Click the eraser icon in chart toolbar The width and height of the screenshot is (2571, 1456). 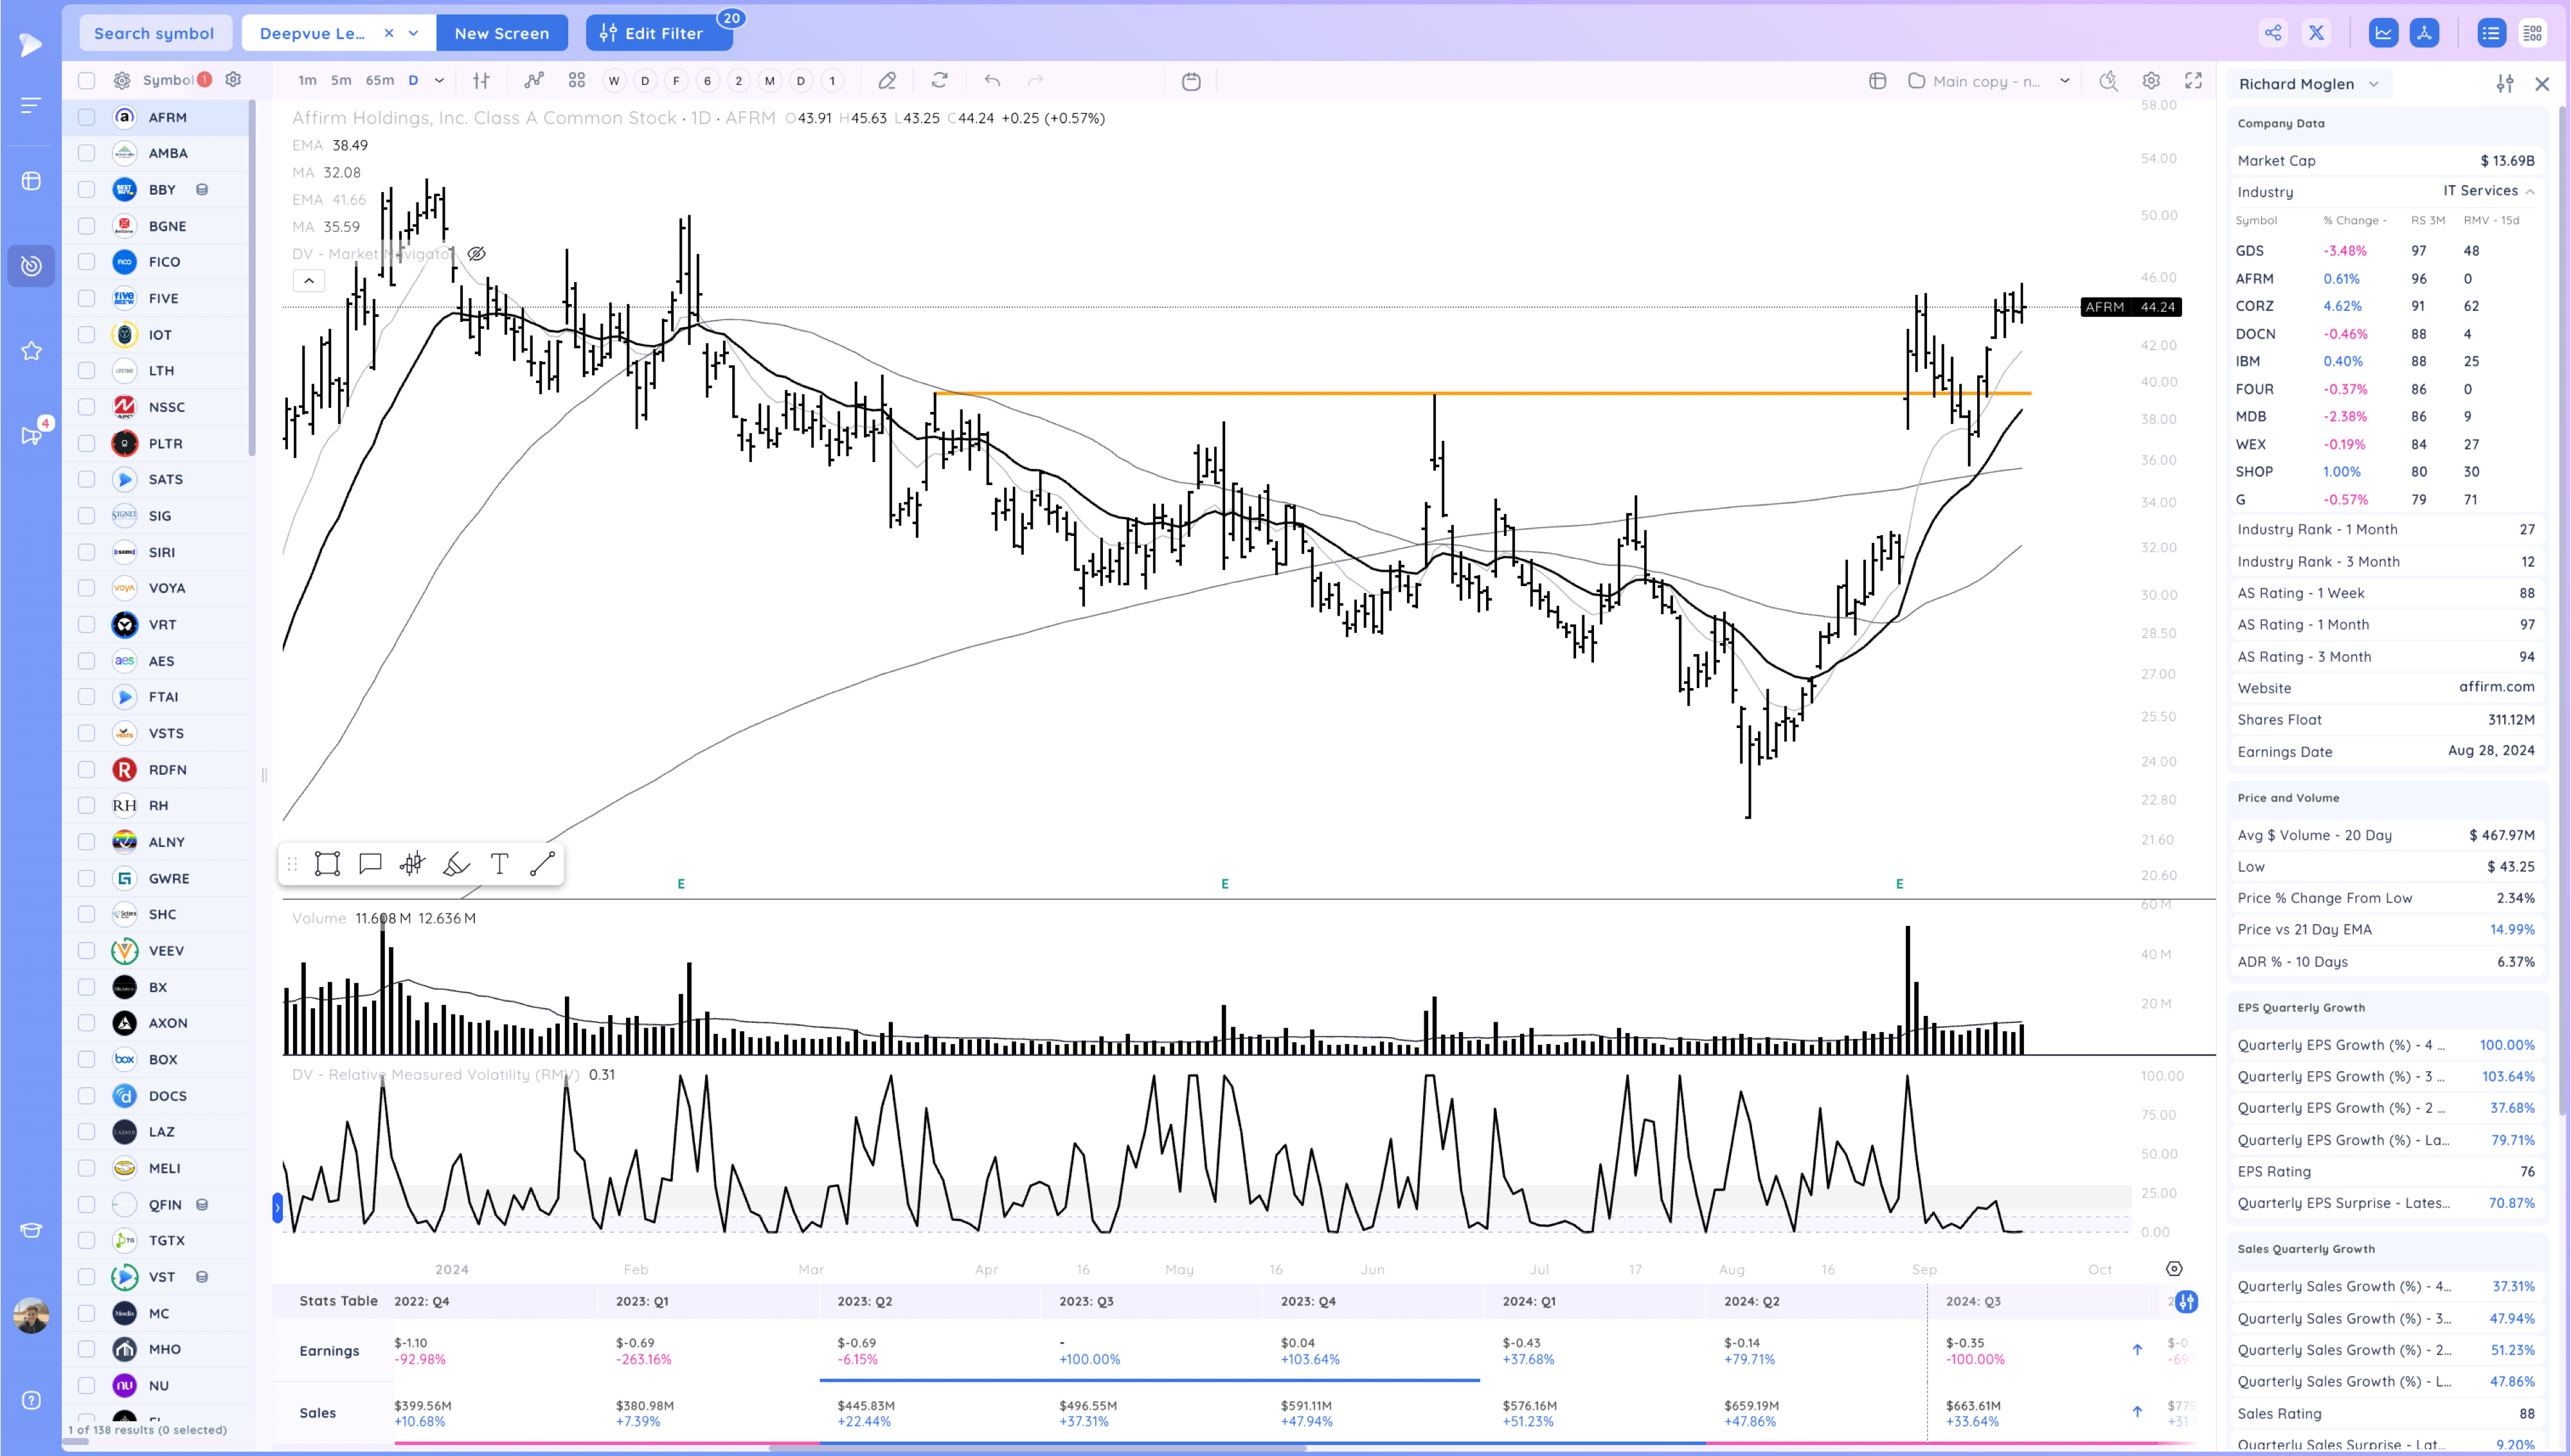(x=886, y=81)
